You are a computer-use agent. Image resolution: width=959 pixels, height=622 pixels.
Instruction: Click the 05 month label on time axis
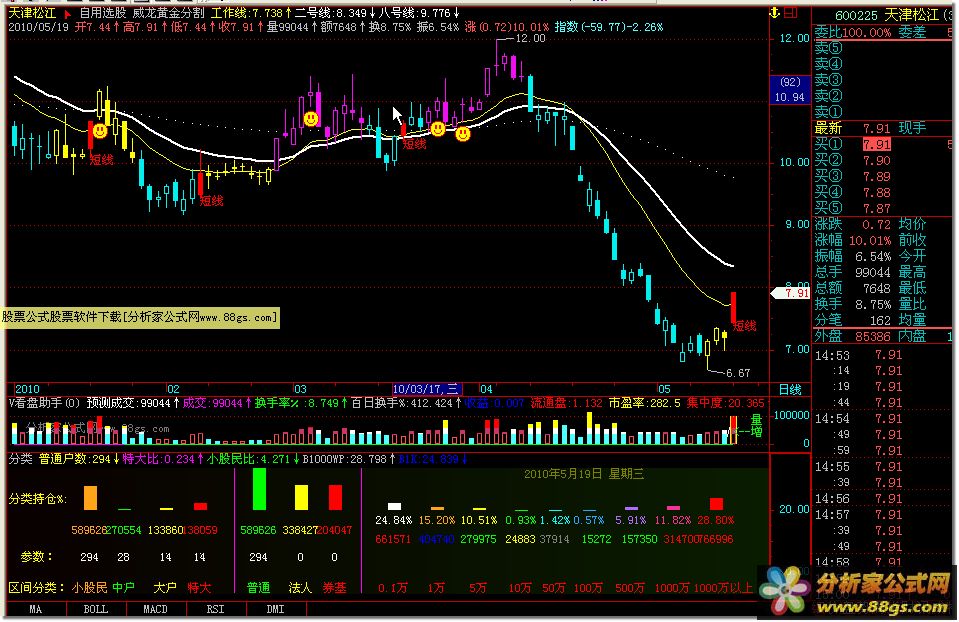[x=665, y=389]
